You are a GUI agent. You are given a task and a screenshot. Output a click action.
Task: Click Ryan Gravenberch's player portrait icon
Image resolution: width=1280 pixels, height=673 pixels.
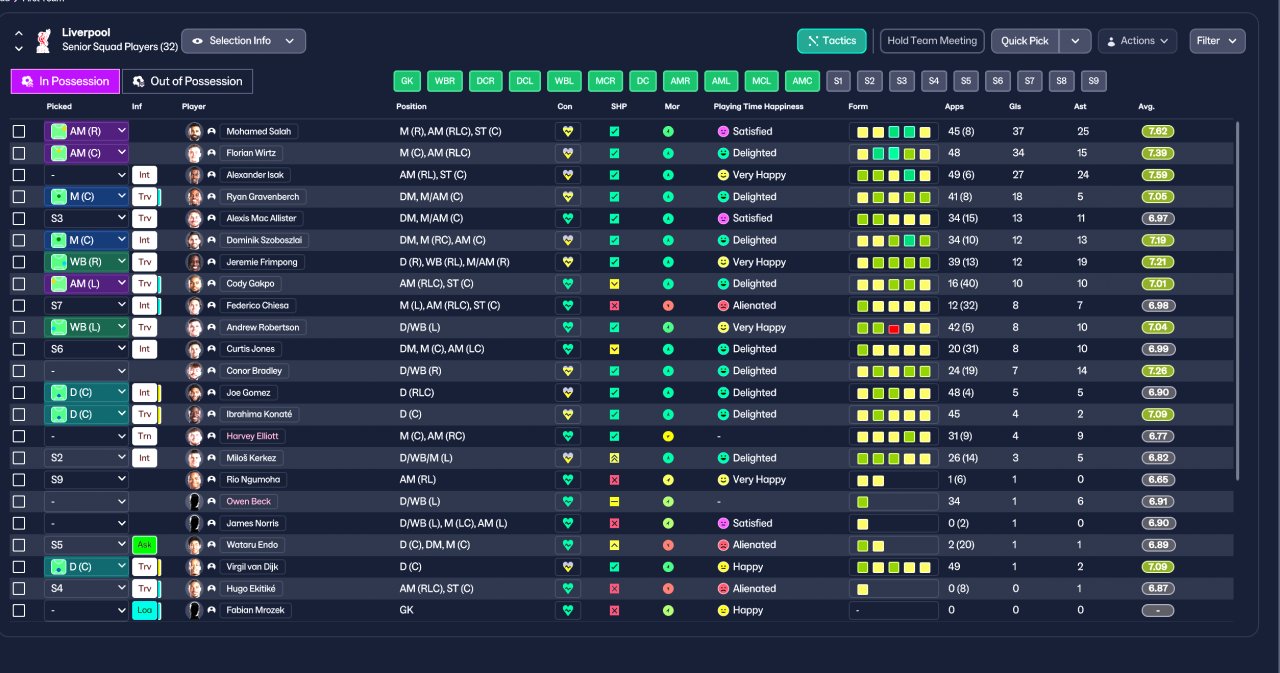pos(194,197)
